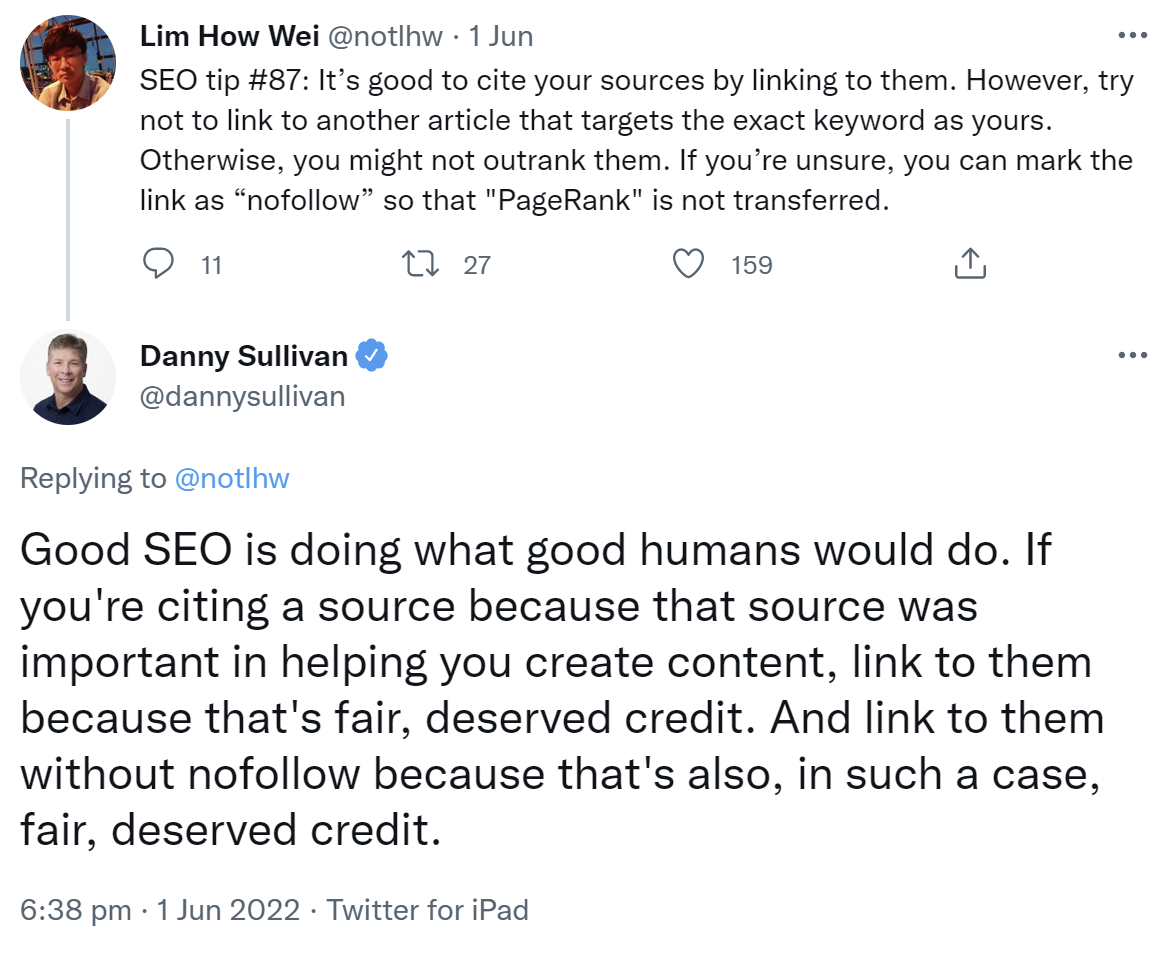Viewport: 1176px width, 956px height.
Task: Open Danny Sullivan's profile picture
Action: [x=68, y=378]
